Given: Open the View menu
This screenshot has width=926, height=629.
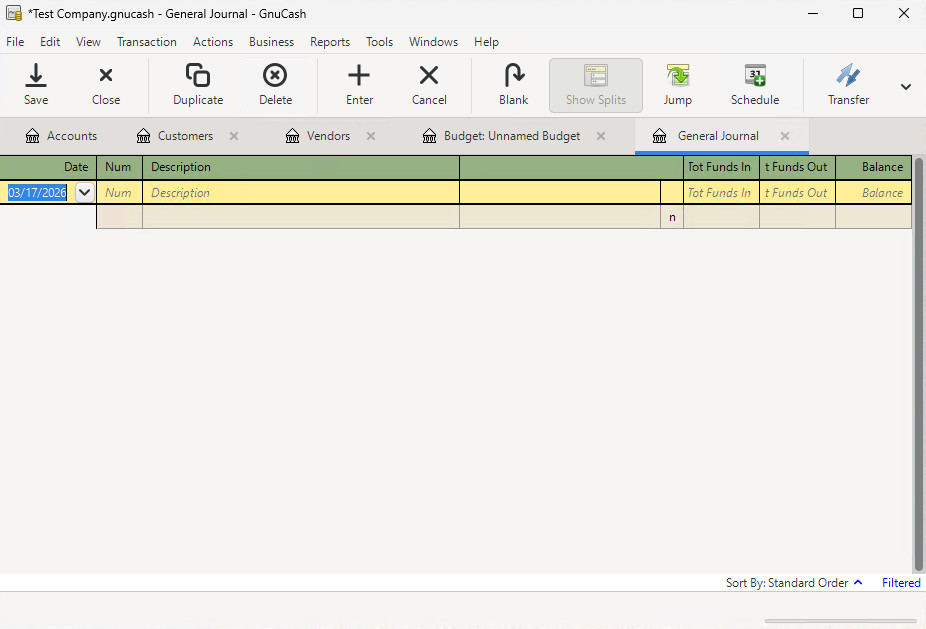Looking at the screenshot, I should [88, 42].
